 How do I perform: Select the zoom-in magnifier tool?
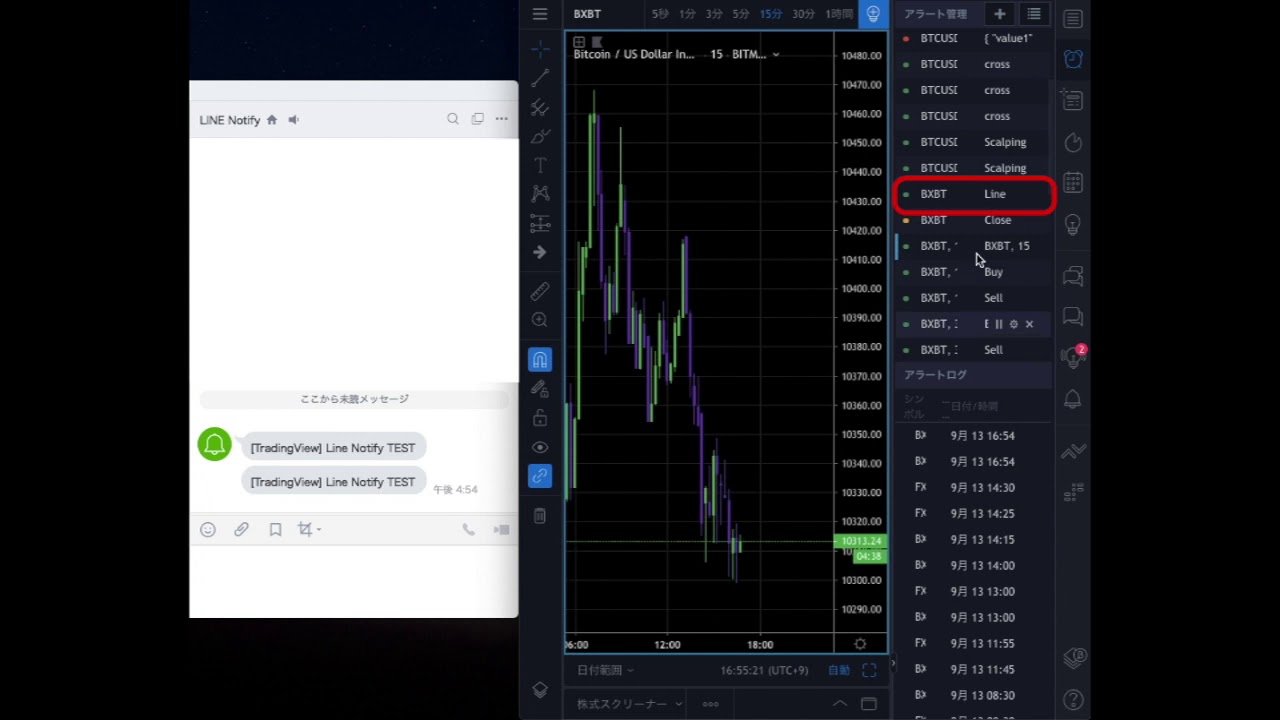click(x=540, y=320)
